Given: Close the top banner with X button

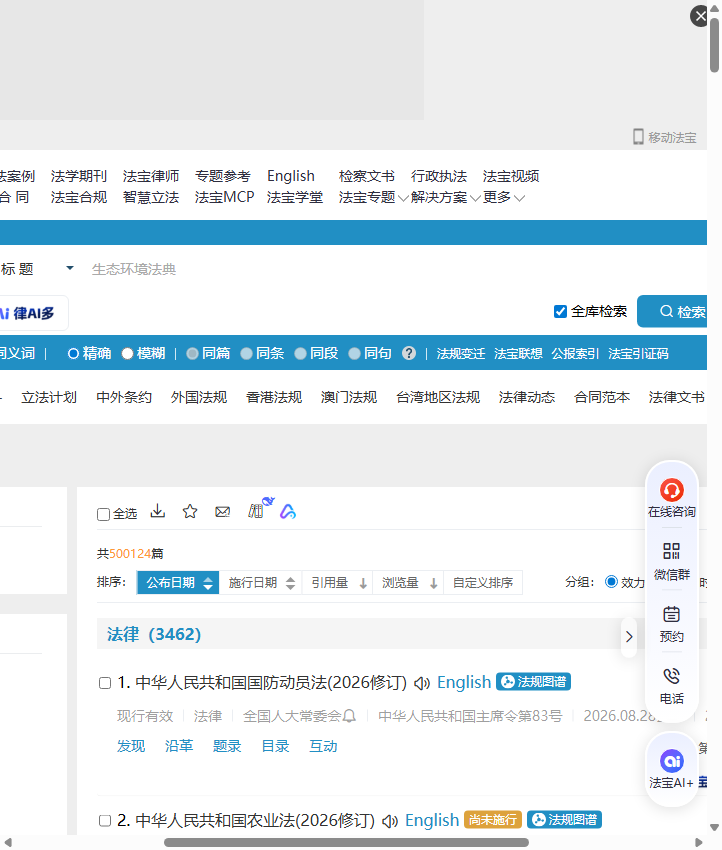Looking at the screenshot, I should click(699, 16).
